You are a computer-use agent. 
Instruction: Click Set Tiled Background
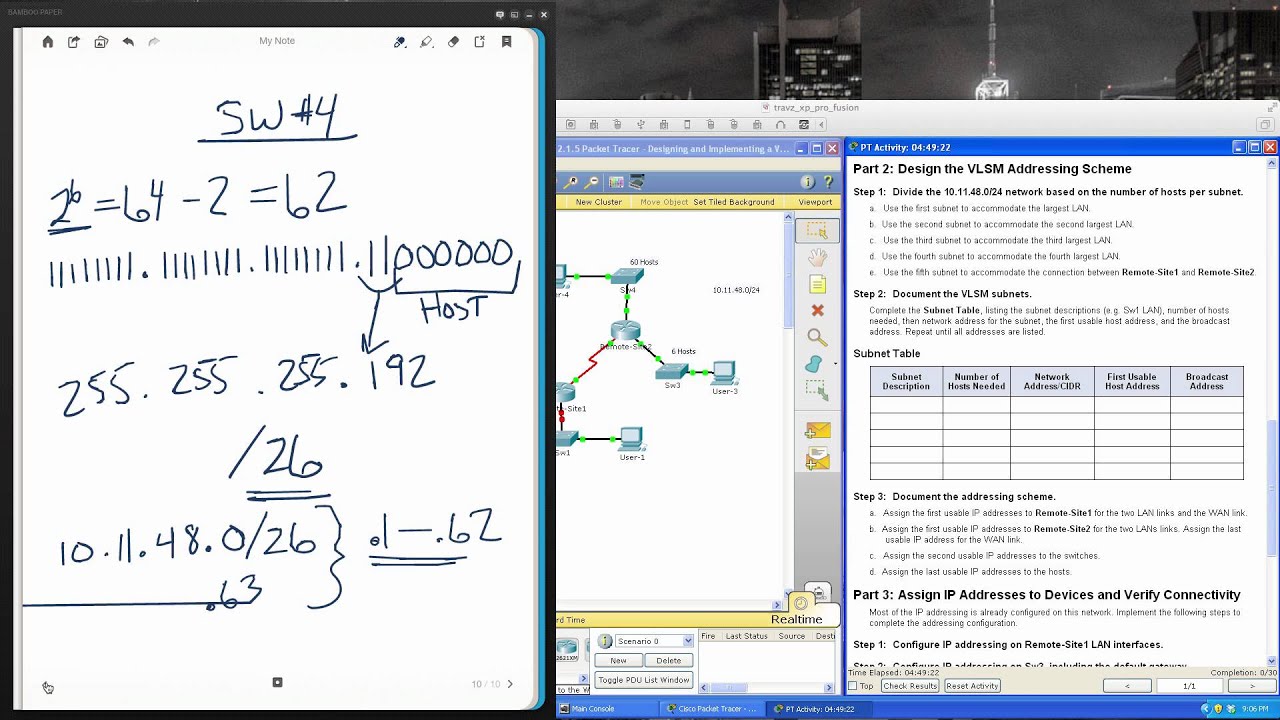(734, 202)
